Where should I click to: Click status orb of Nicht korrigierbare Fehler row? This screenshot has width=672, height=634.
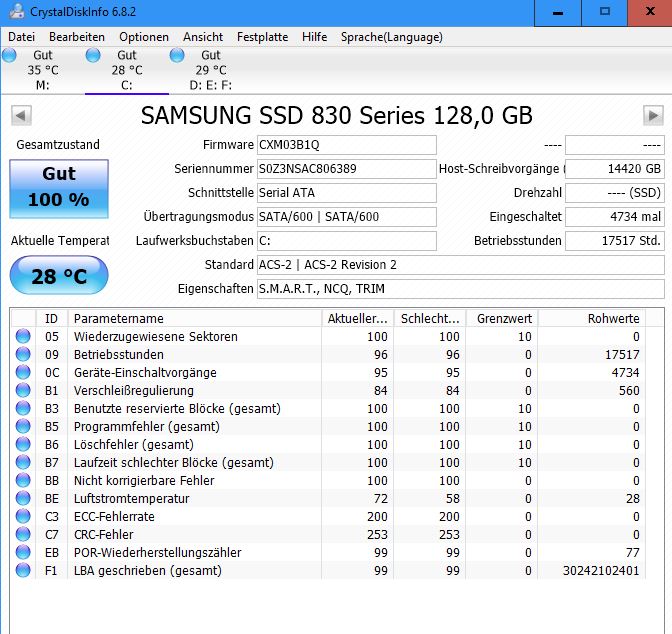coord(23,480)
